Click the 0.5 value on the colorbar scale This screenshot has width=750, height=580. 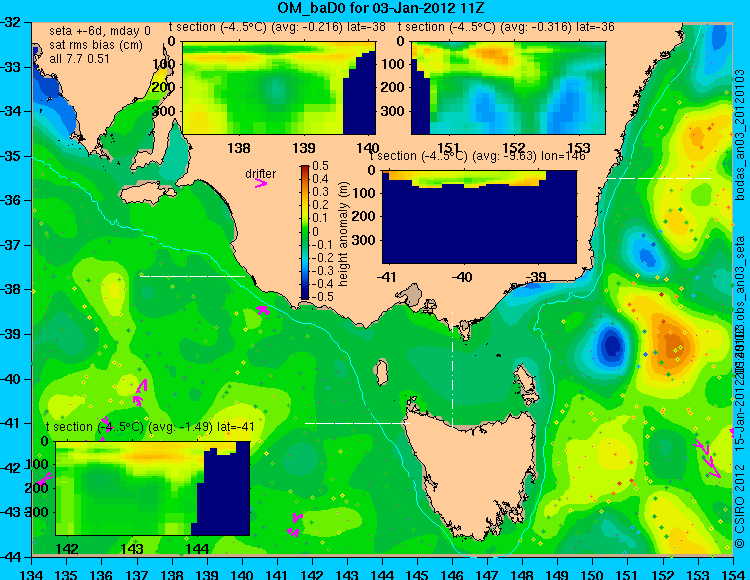pyautogui.click(x=320, y=166)
